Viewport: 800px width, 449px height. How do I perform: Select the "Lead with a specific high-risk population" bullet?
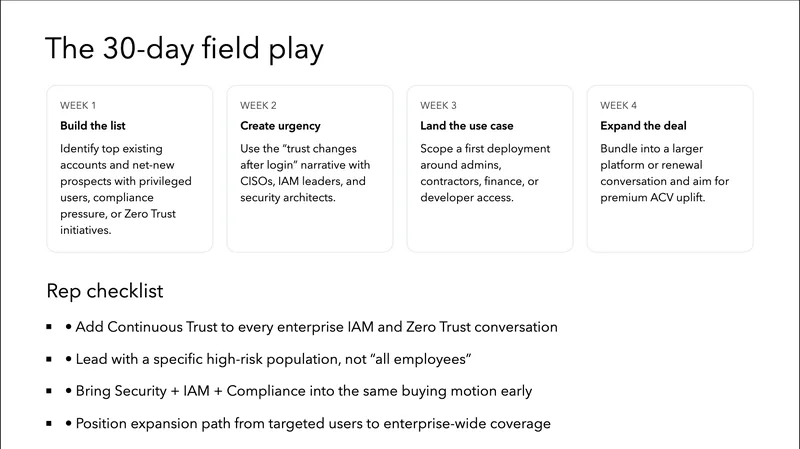[282, 359]
